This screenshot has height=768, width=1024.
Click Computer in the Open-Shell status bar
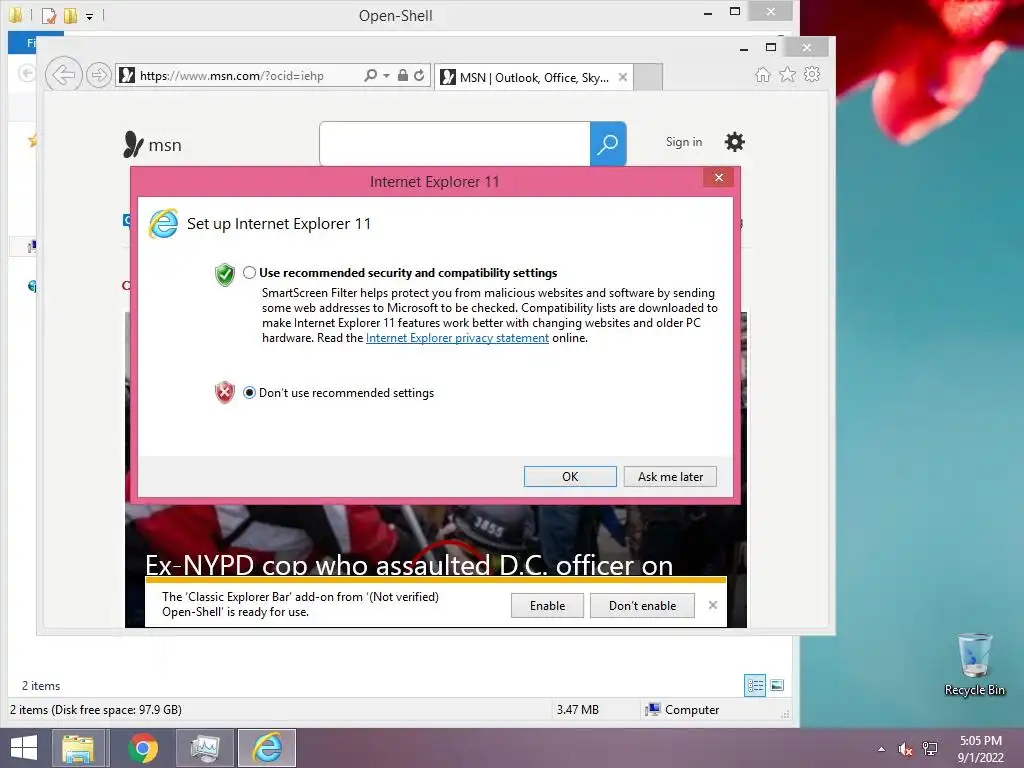click(682, 710)
